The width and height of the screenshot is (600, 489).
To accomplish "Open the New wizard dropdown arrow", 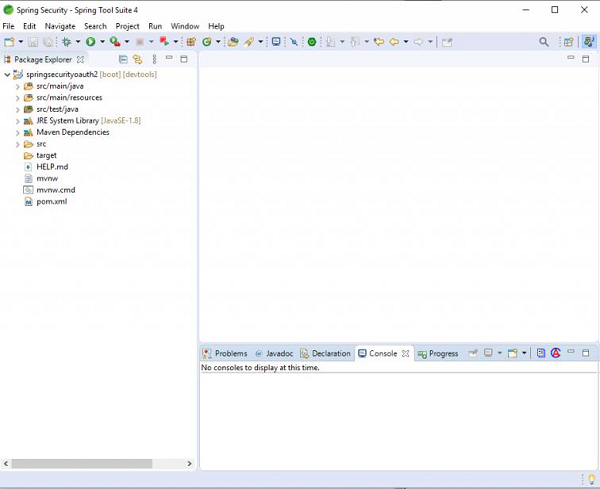I will 21,42.
